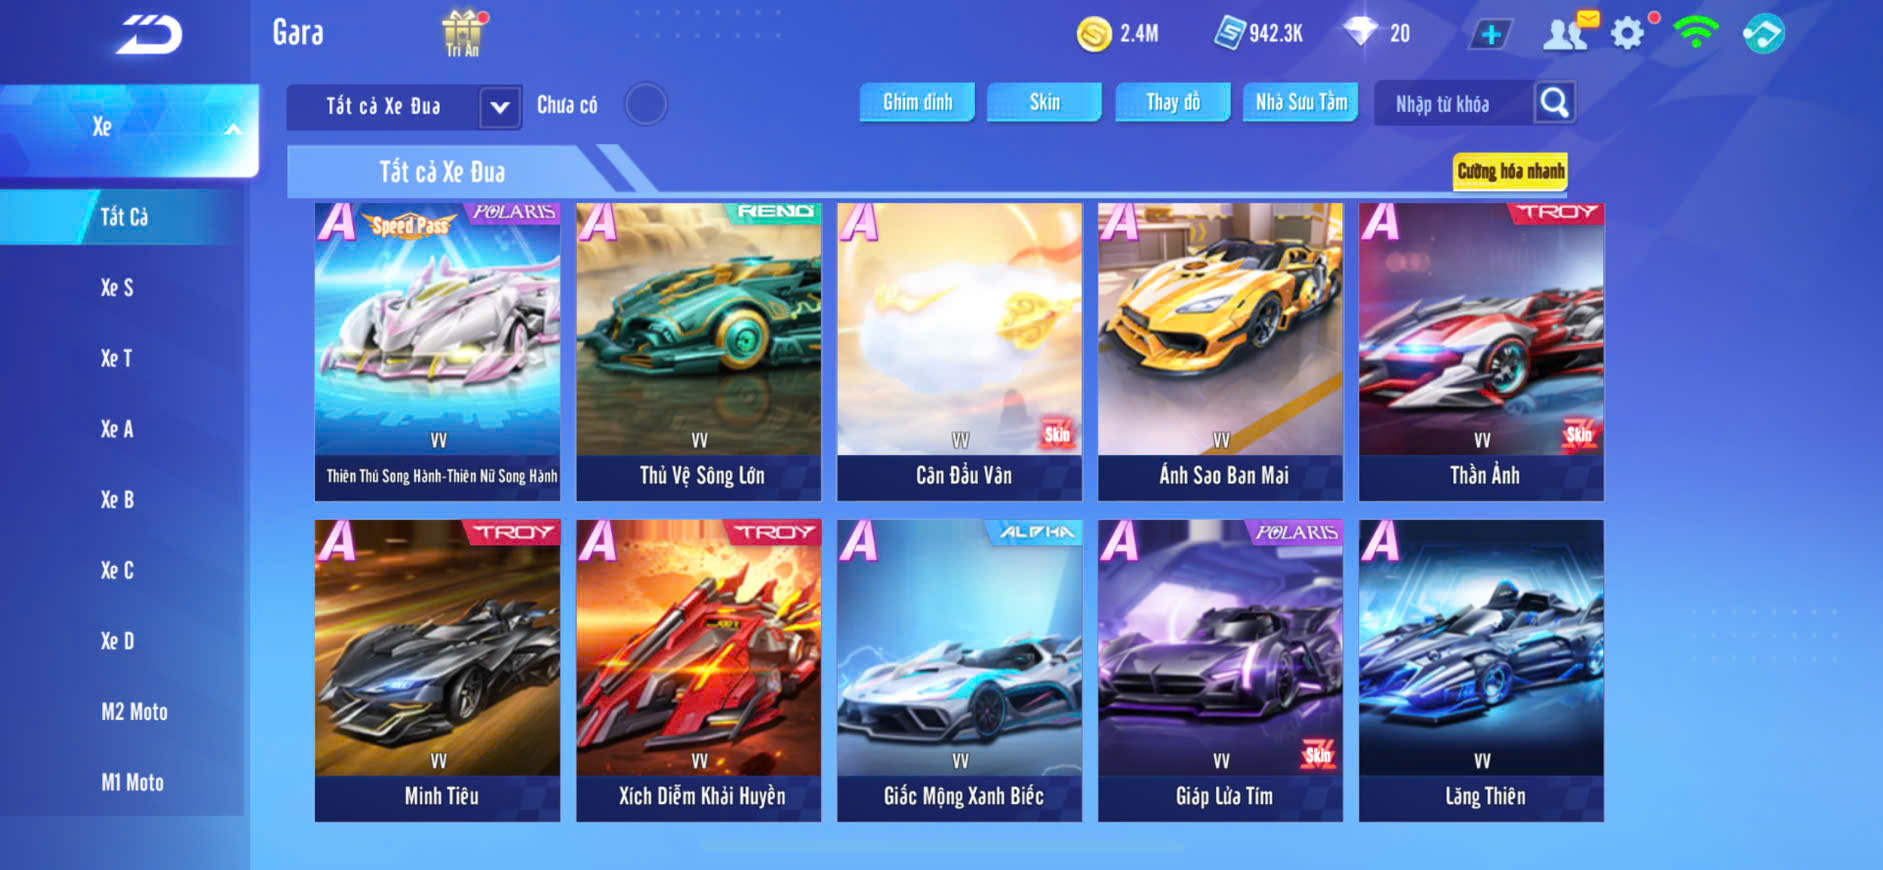Open the settings gear icon
1883x870 pixels.
pyautogui.click(x=1628, y=33)
